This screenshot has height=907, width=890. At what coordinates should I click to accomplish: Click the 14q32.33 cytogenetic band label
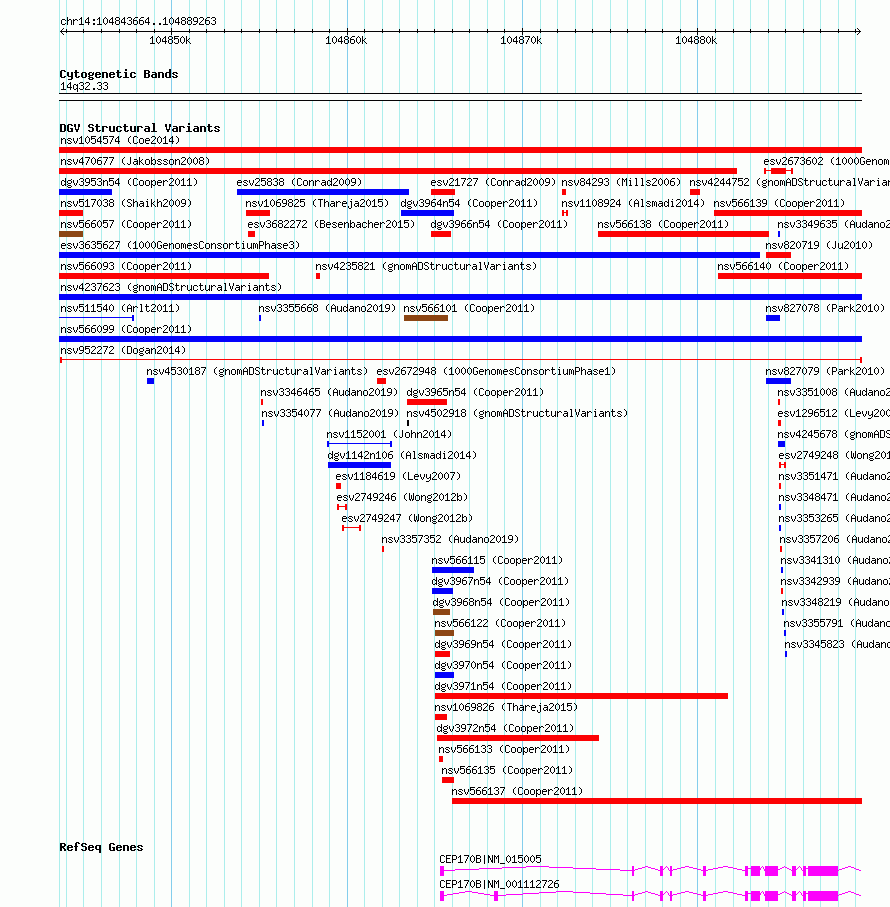click(84, 87)
